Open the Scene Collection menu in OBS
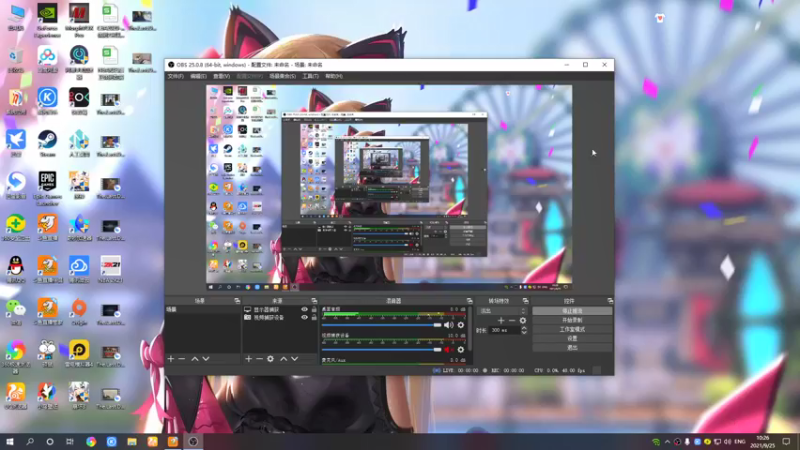The image size is (800, 450). (x=283, y=76)
